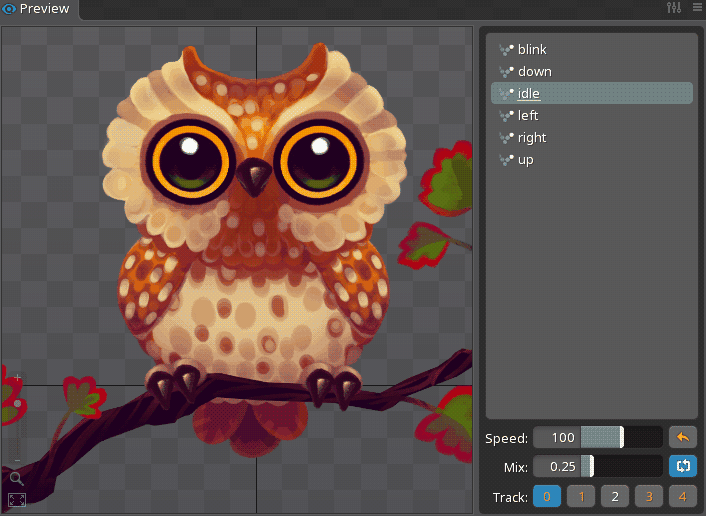Switch to track 4
The width and height of the screenshot is (706, 516).
coord(683,496)
